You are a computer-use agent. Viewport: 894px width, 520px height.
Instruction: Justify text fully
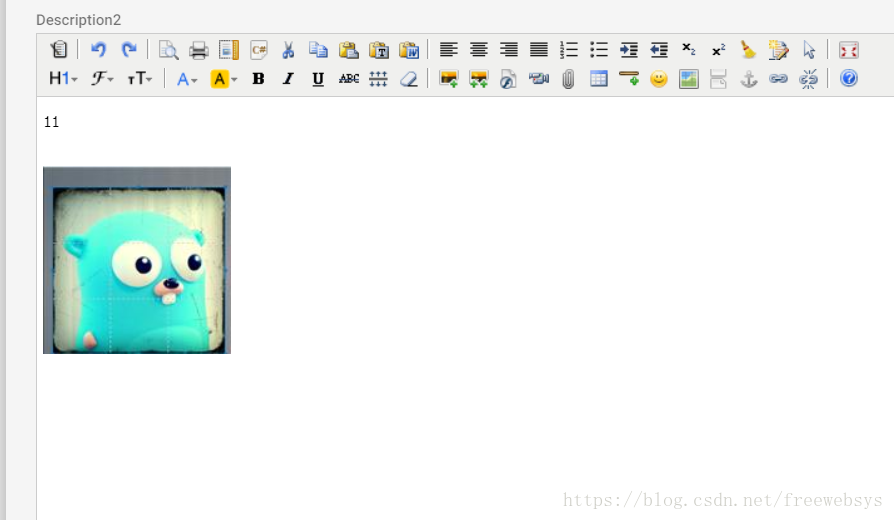tap(539, 50)
